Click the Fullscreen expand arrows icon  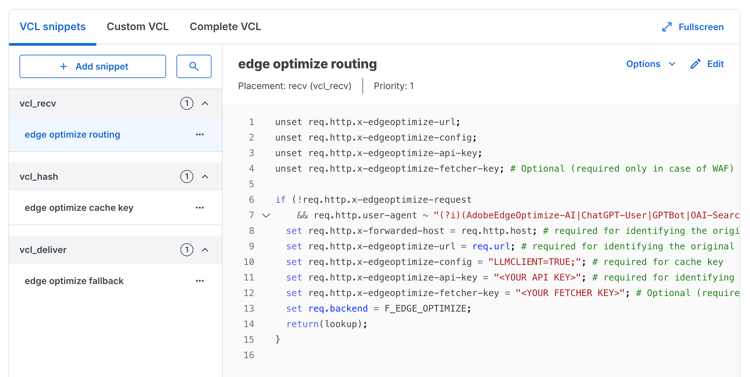(x=667, y=27)
